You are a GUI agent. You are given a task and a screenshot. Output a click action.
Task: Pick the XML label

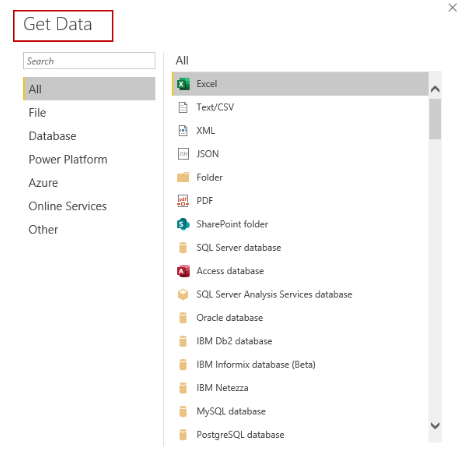click(x=206, y=131)
